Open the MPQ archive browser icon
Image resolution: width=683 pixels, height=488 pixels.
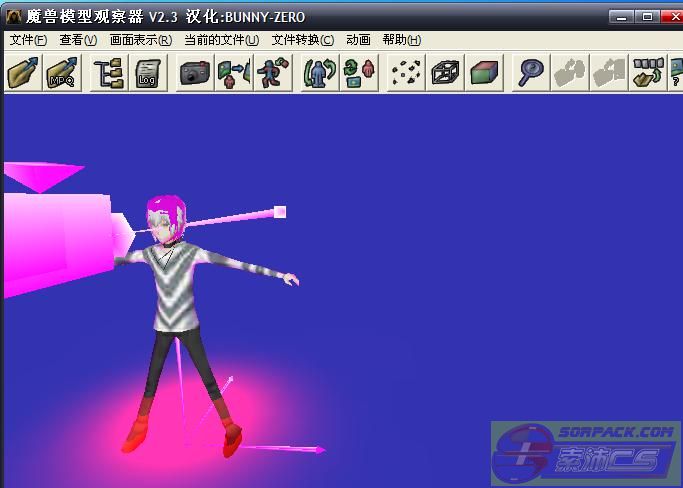[x=64, y=73]
